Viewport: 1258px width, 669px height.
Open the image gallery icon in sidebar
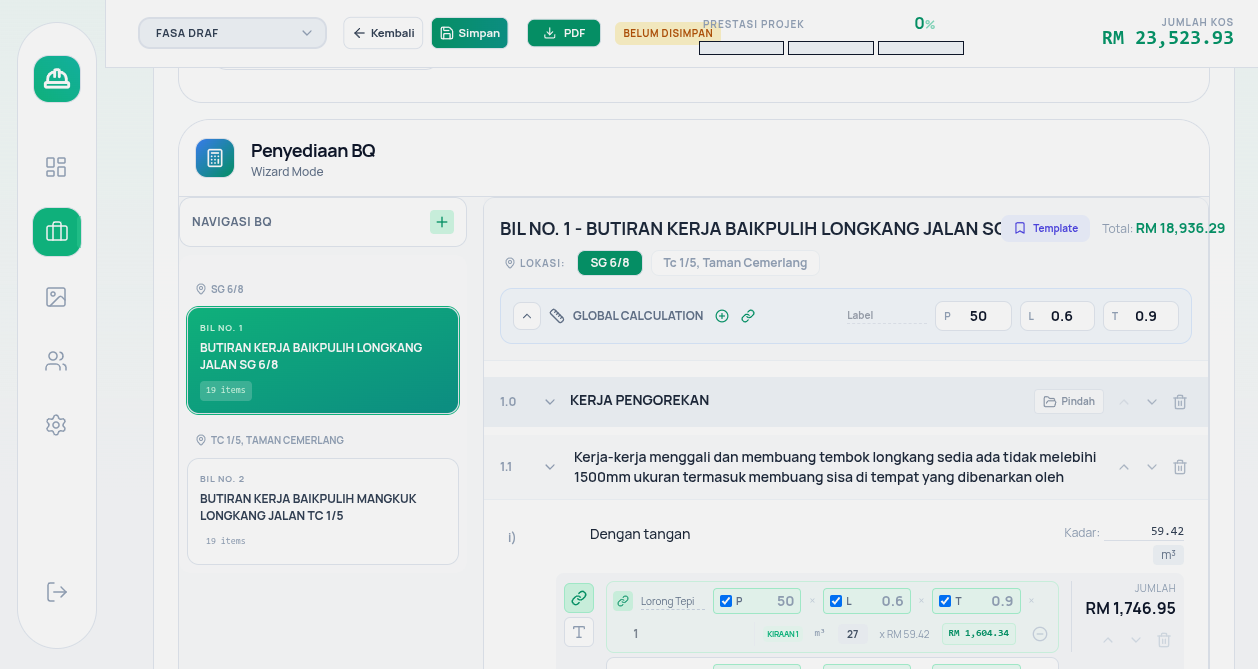click(56, 297)
